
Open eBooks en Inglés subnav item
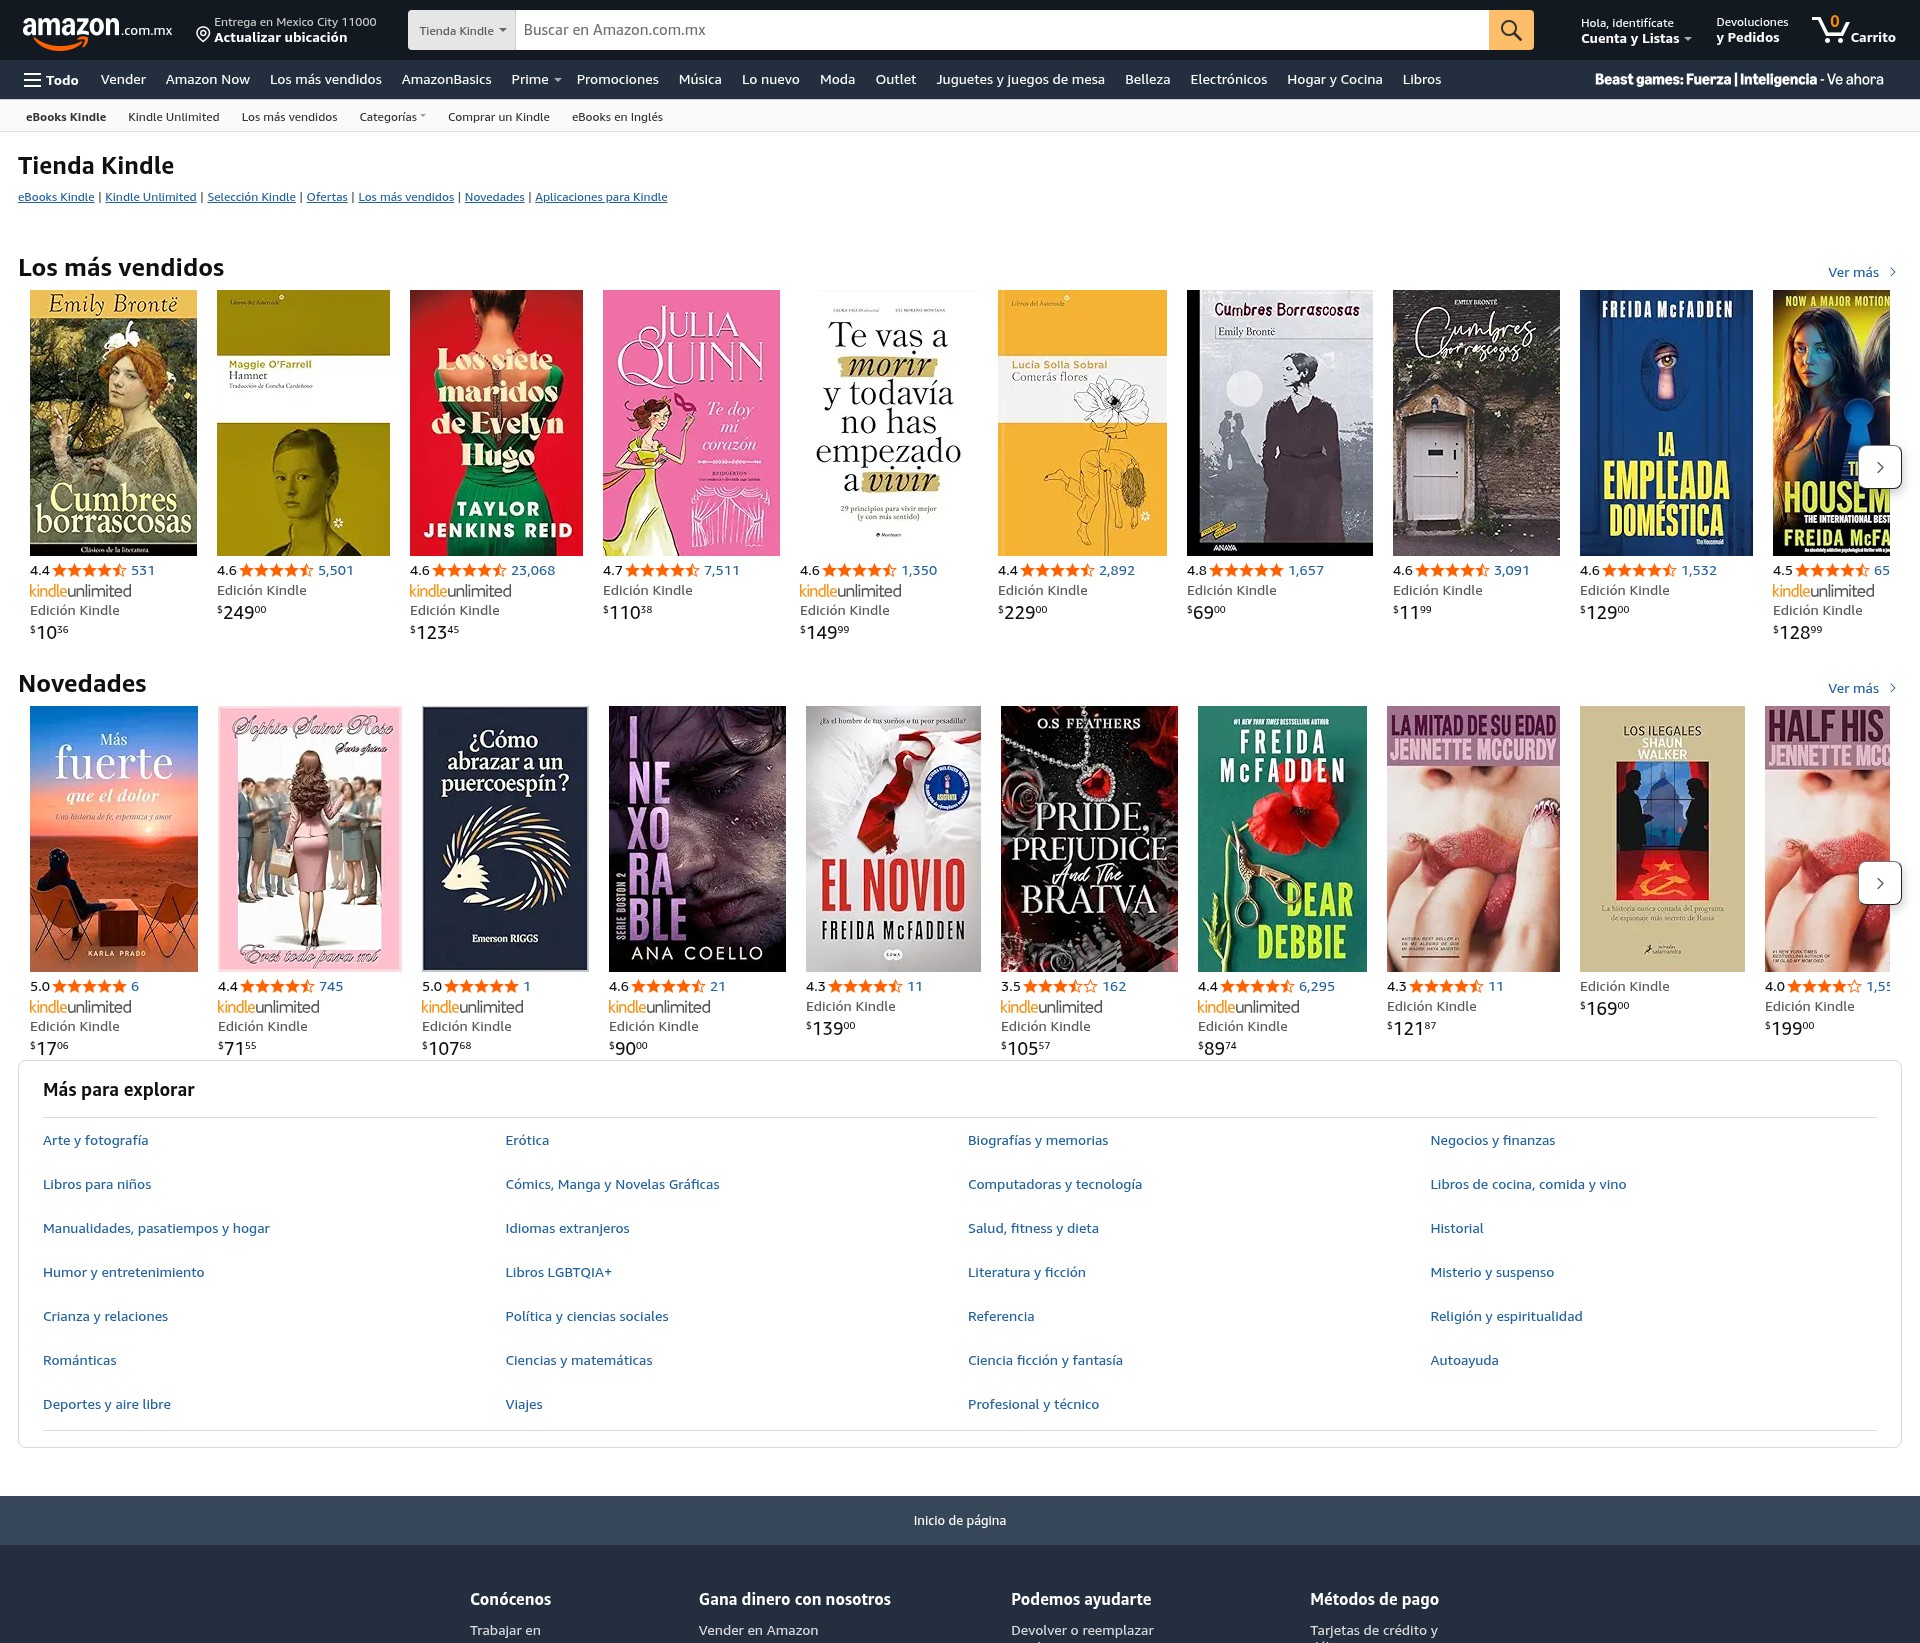coord(617,117)
